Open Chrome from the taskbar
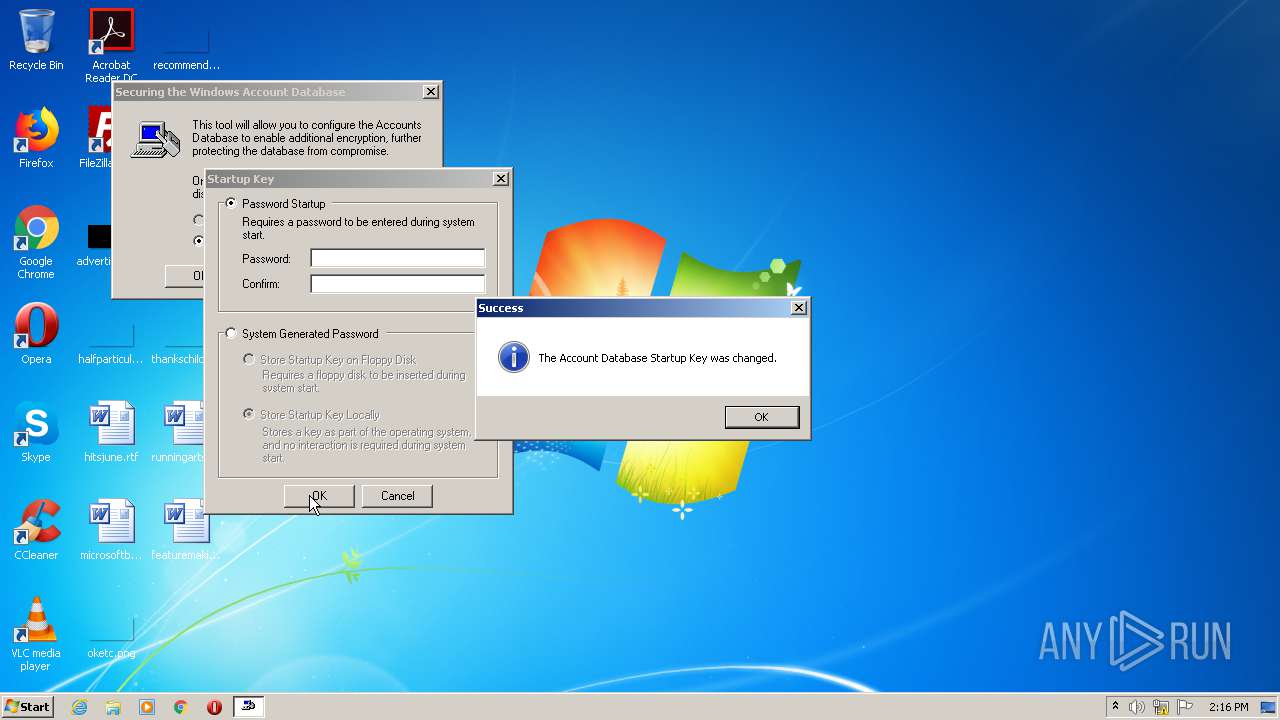 point(181,707)
